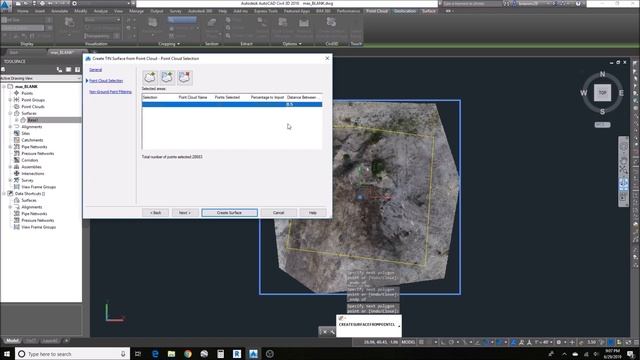640x360 pixels.
Task: Click the command line CREATESURFACEFROMPOINTCL entry
Action: [x=367, y=324]
